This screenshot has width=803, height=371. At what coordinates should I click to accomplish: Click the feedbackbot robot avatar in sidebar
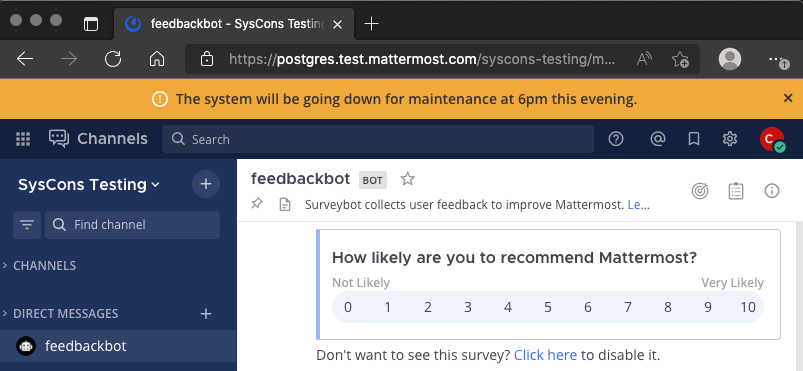[x=26, y=346]
